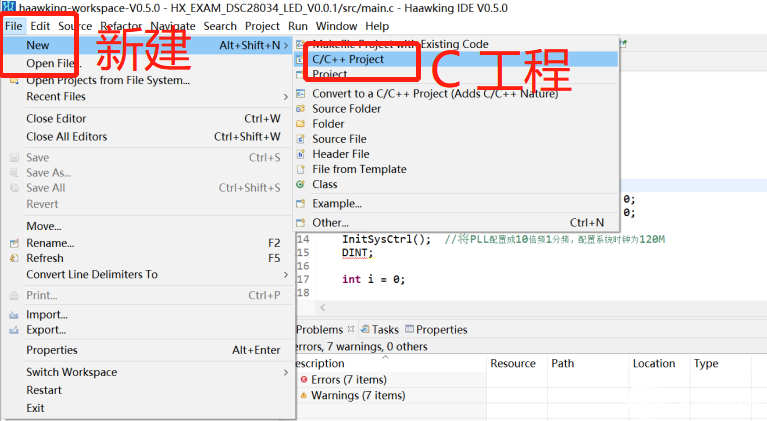Switch to the Problems tab
The height and width of the screenshot is (421, 767).
(x=319, y=330)
